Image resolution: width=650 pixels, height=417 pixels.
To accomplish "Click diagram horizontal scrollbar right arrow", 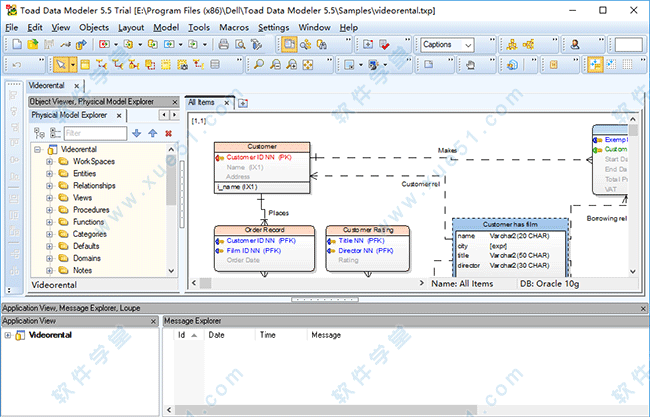I will pyautogui.click(x=422, y=283).
